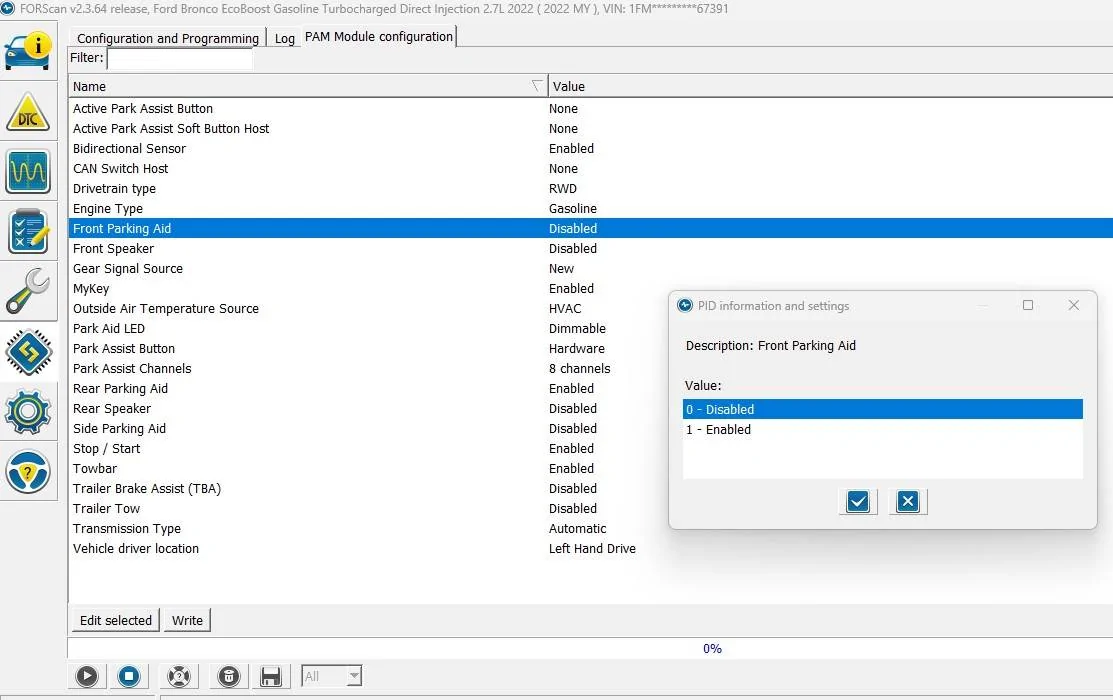The width and height of the screenshot is (1113, 700).
Task: Close the PID information and settings dialog
Action: coord(1073,305)
